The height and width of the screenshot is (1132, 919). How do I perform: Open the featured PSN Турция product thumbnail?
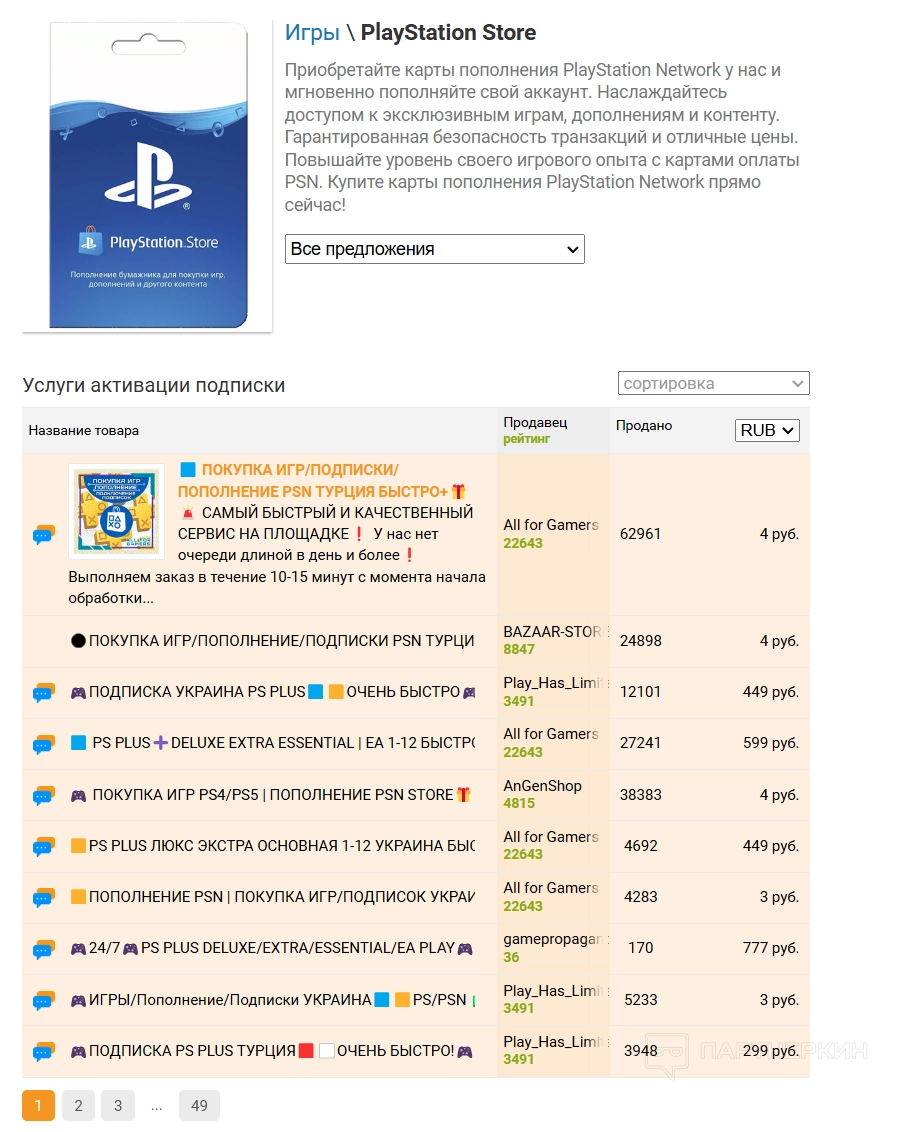point(116,511)
